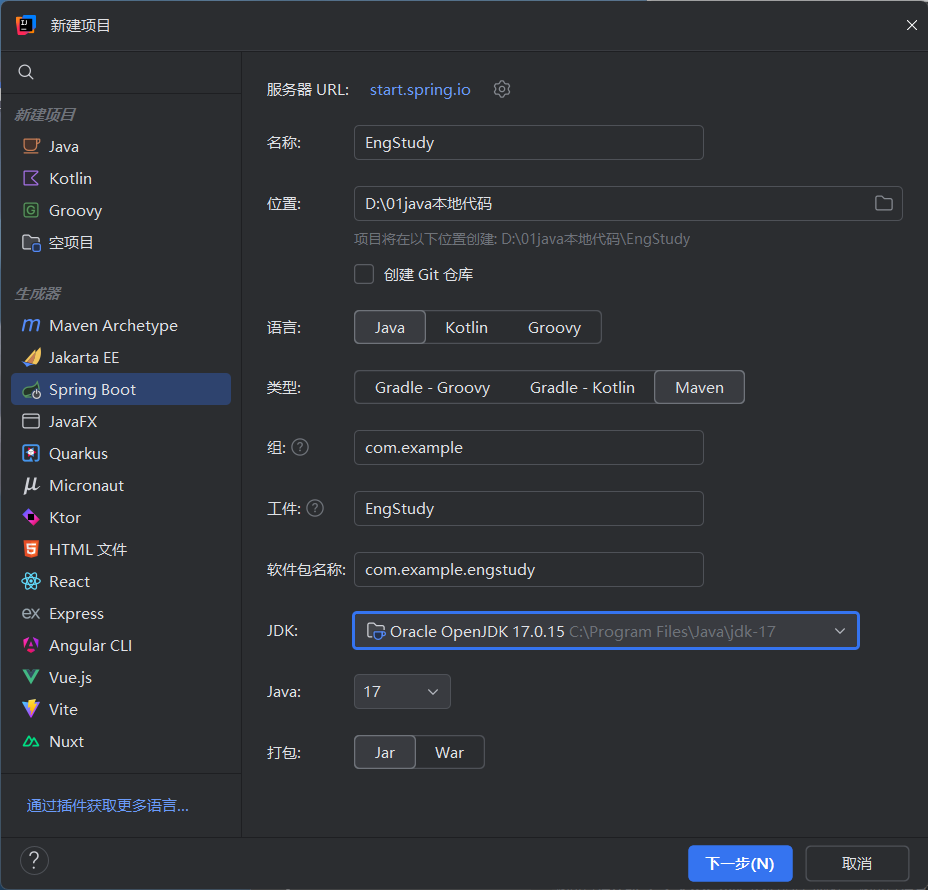928x890 pixels.
Task: Set language to Java
Action: [389, 327]
